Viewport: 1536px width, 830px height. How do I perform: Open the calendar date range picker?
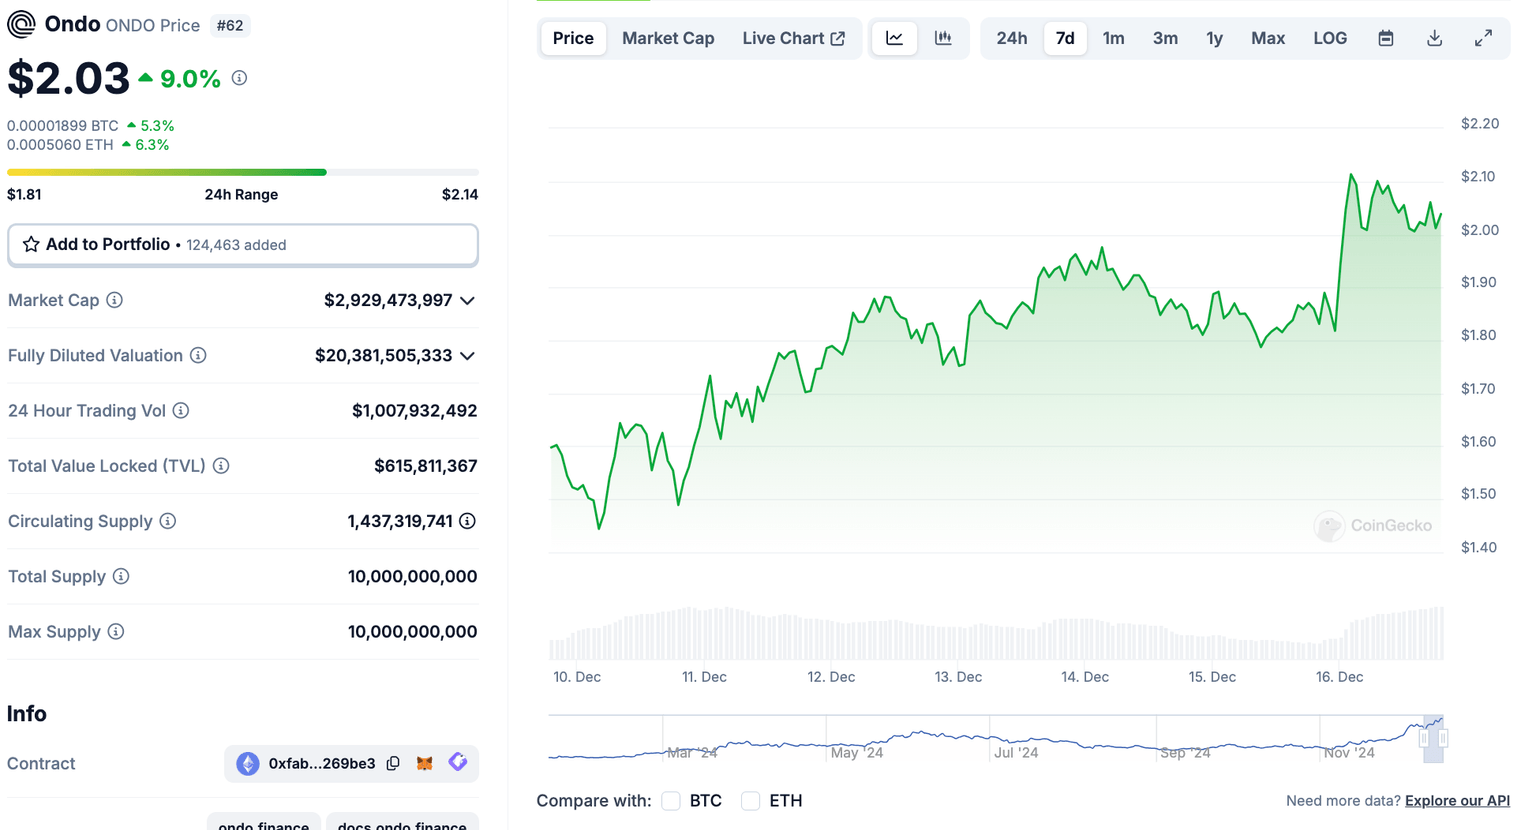click(x=1385, y=38)
